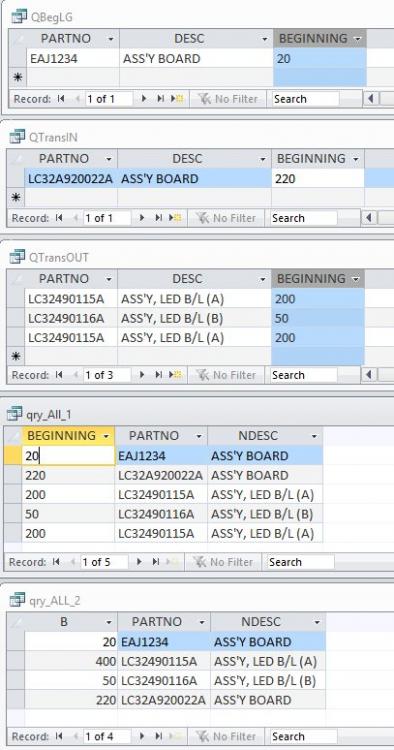Screen dimensions: 394x750
Task: Open B column dropdown in qry_ALL_2
Action: [109, 622]
